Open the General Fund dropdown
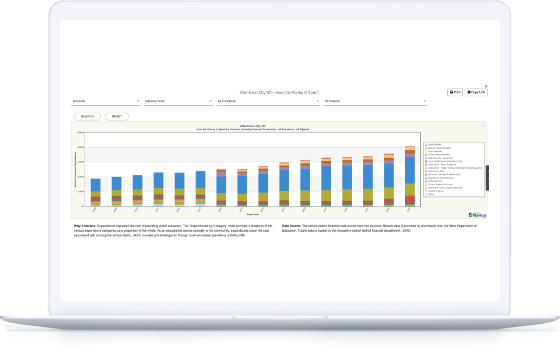 pyautogui.click(x=178, y=101)
